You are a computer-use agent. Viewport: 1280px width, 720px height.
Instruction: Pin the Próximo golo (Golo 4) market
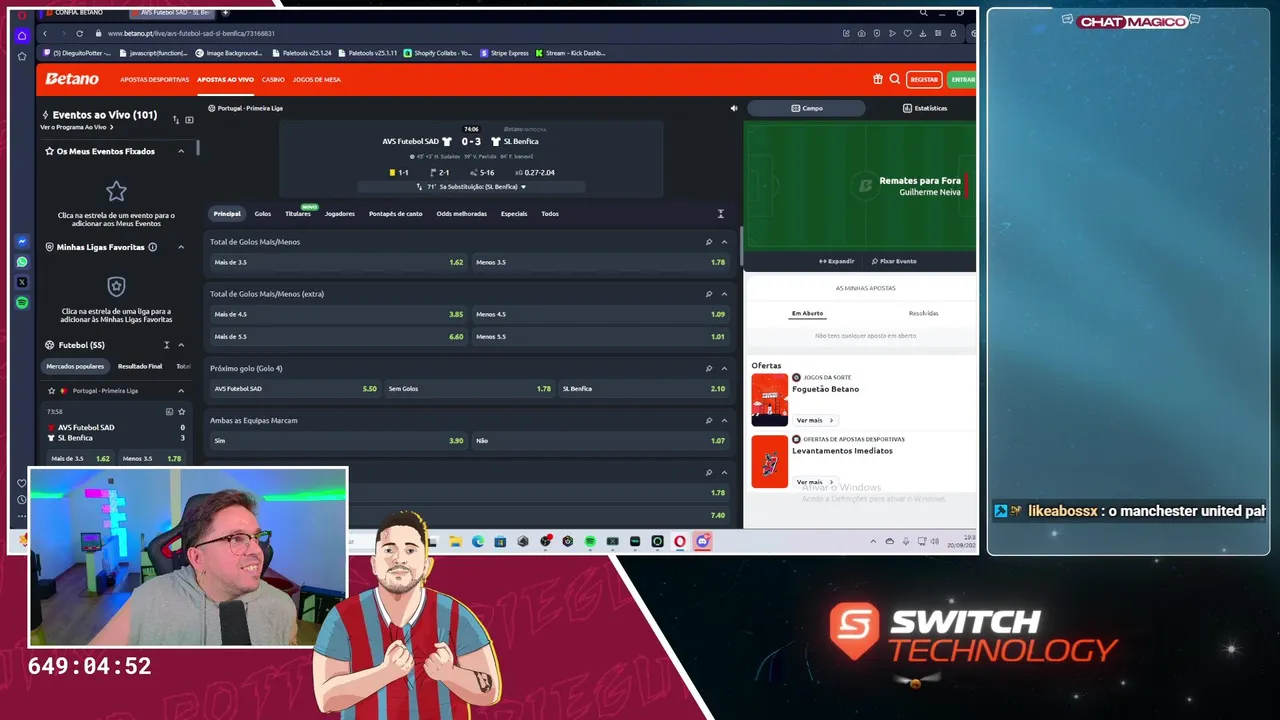[709, 368]
